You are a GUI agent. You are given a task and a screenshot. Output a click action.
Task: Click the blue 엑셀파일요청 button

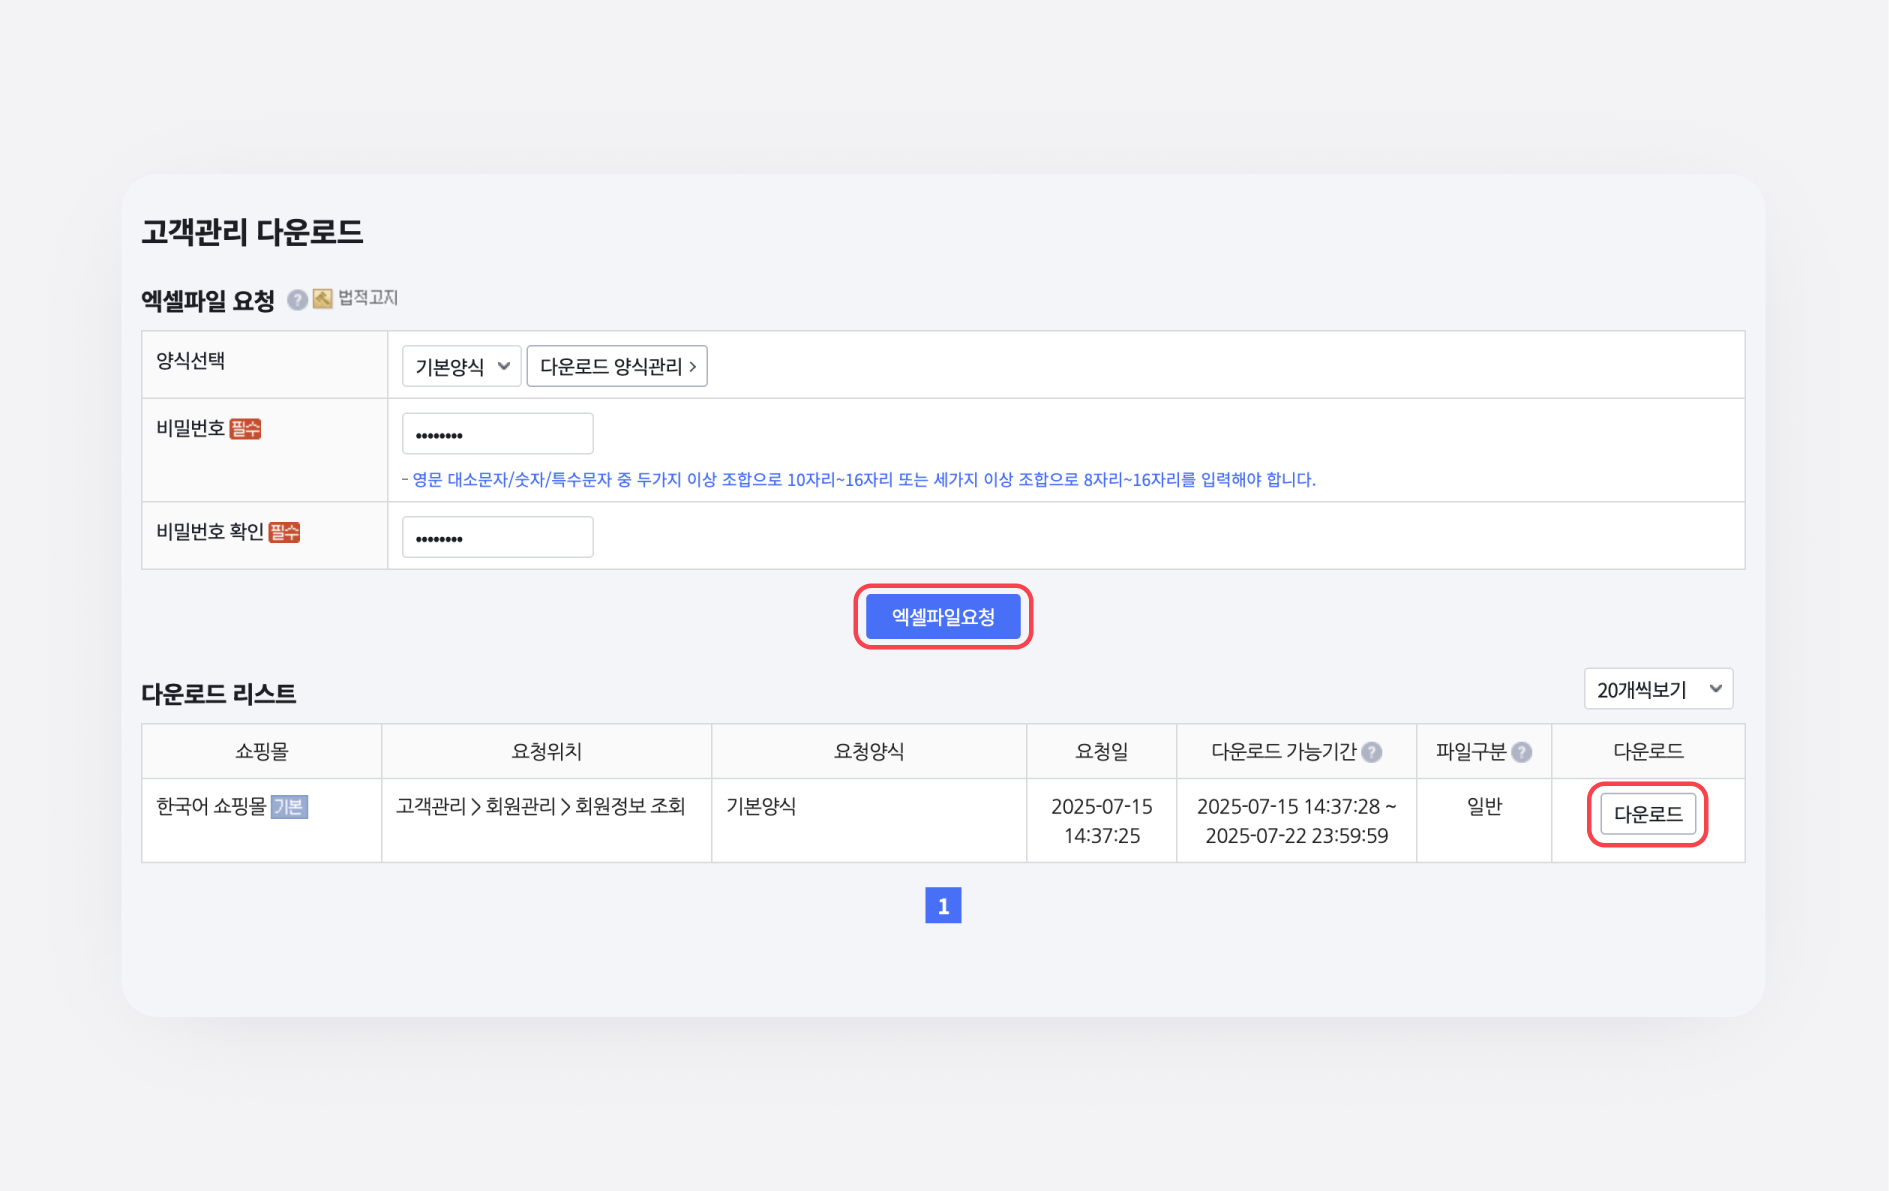943,617
